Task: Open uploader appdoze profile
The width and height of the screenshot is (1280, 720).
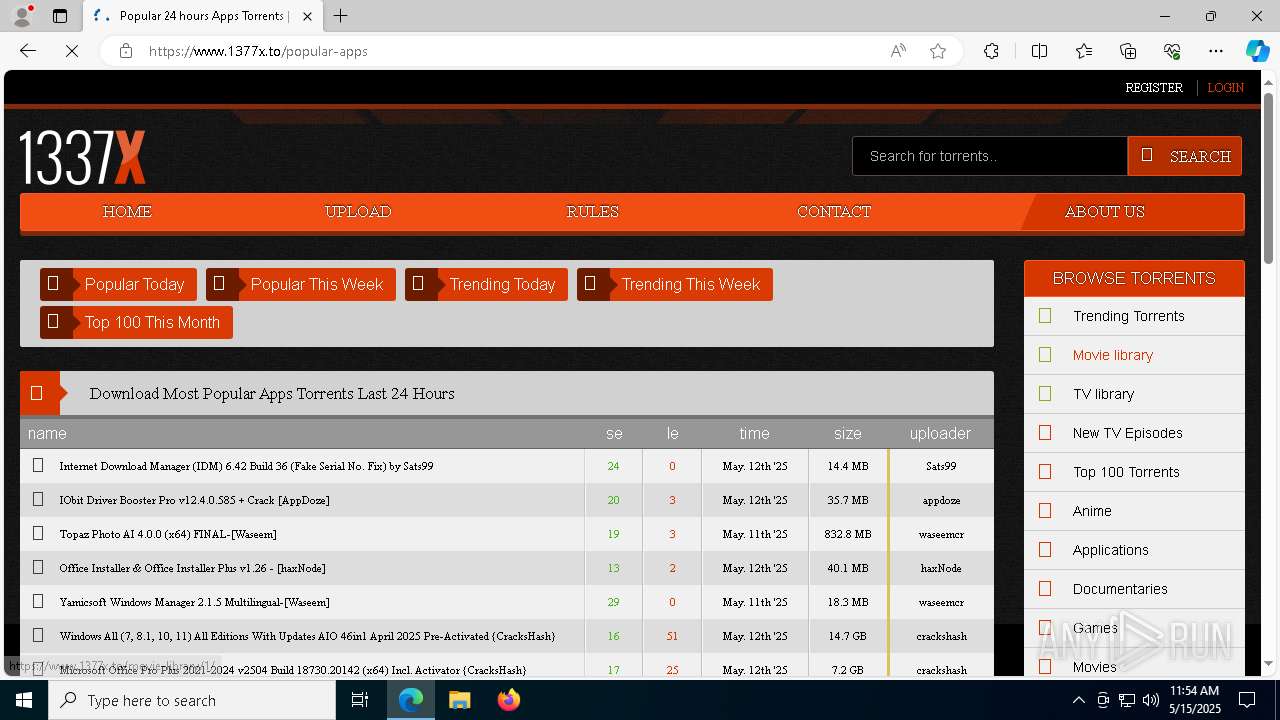Action: click(x=941, y=500)
